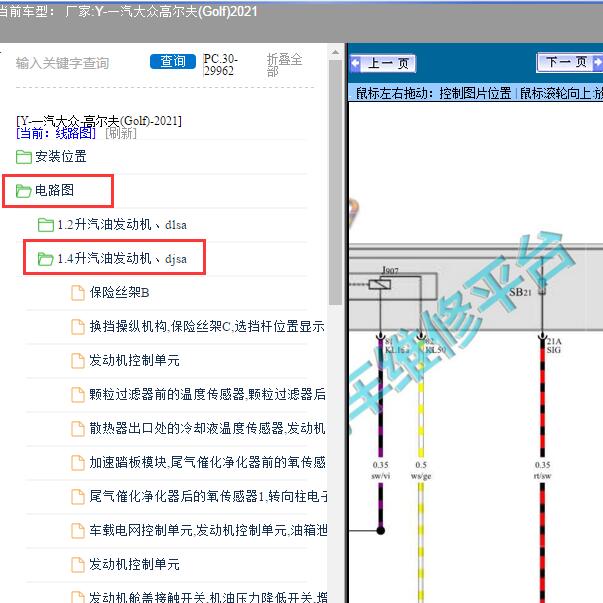Click document icon for 车载电网控制单元 entry
This screenshot has height=603, width=603.
78,531
